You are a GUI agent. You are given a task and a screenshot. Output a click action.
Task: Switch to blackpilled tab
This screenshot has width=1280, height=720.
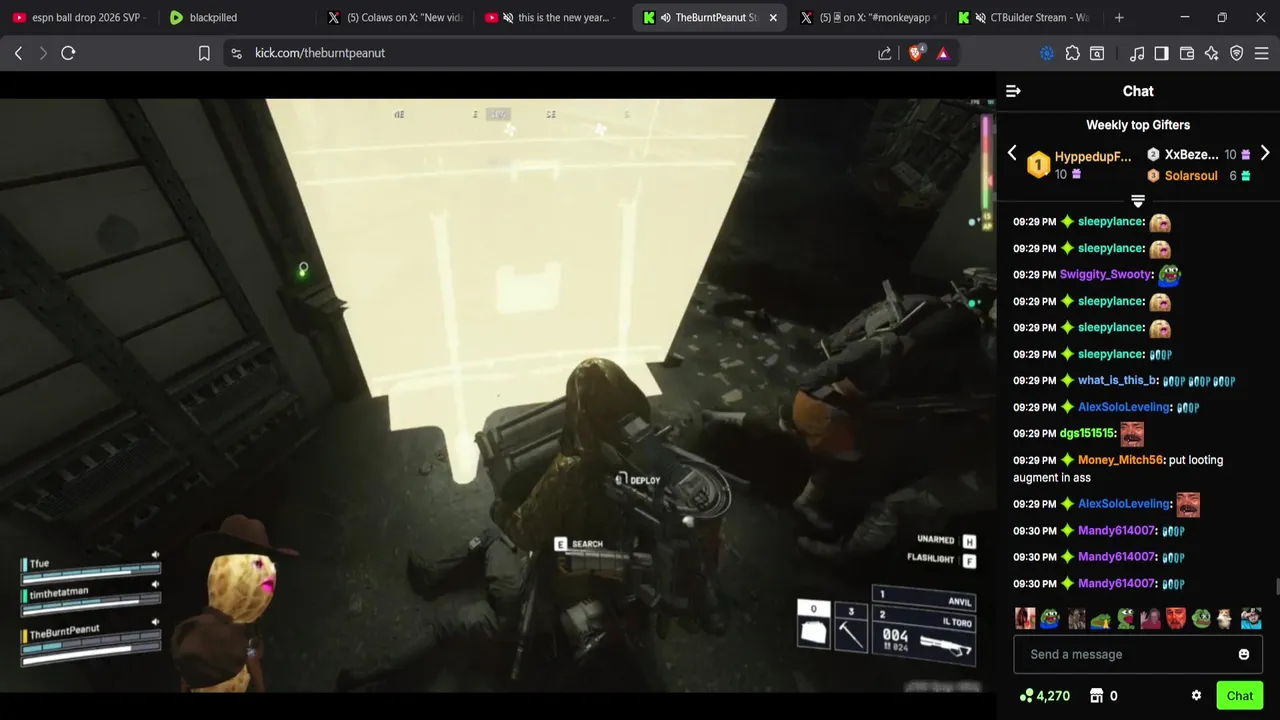click(x=235, y=17)
